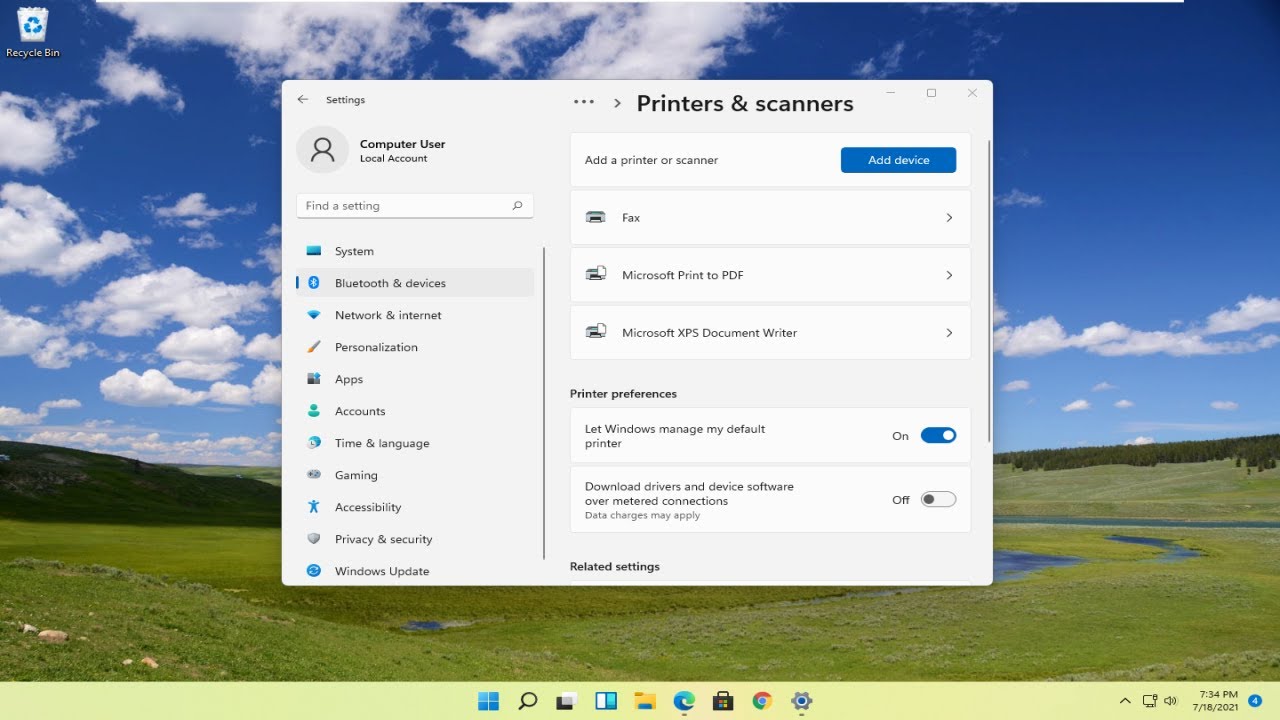Open the notification count badge
Image resolution: width=1280 pixels, height=720 pixels.
pyautogui.click(x=1255, y=701)
